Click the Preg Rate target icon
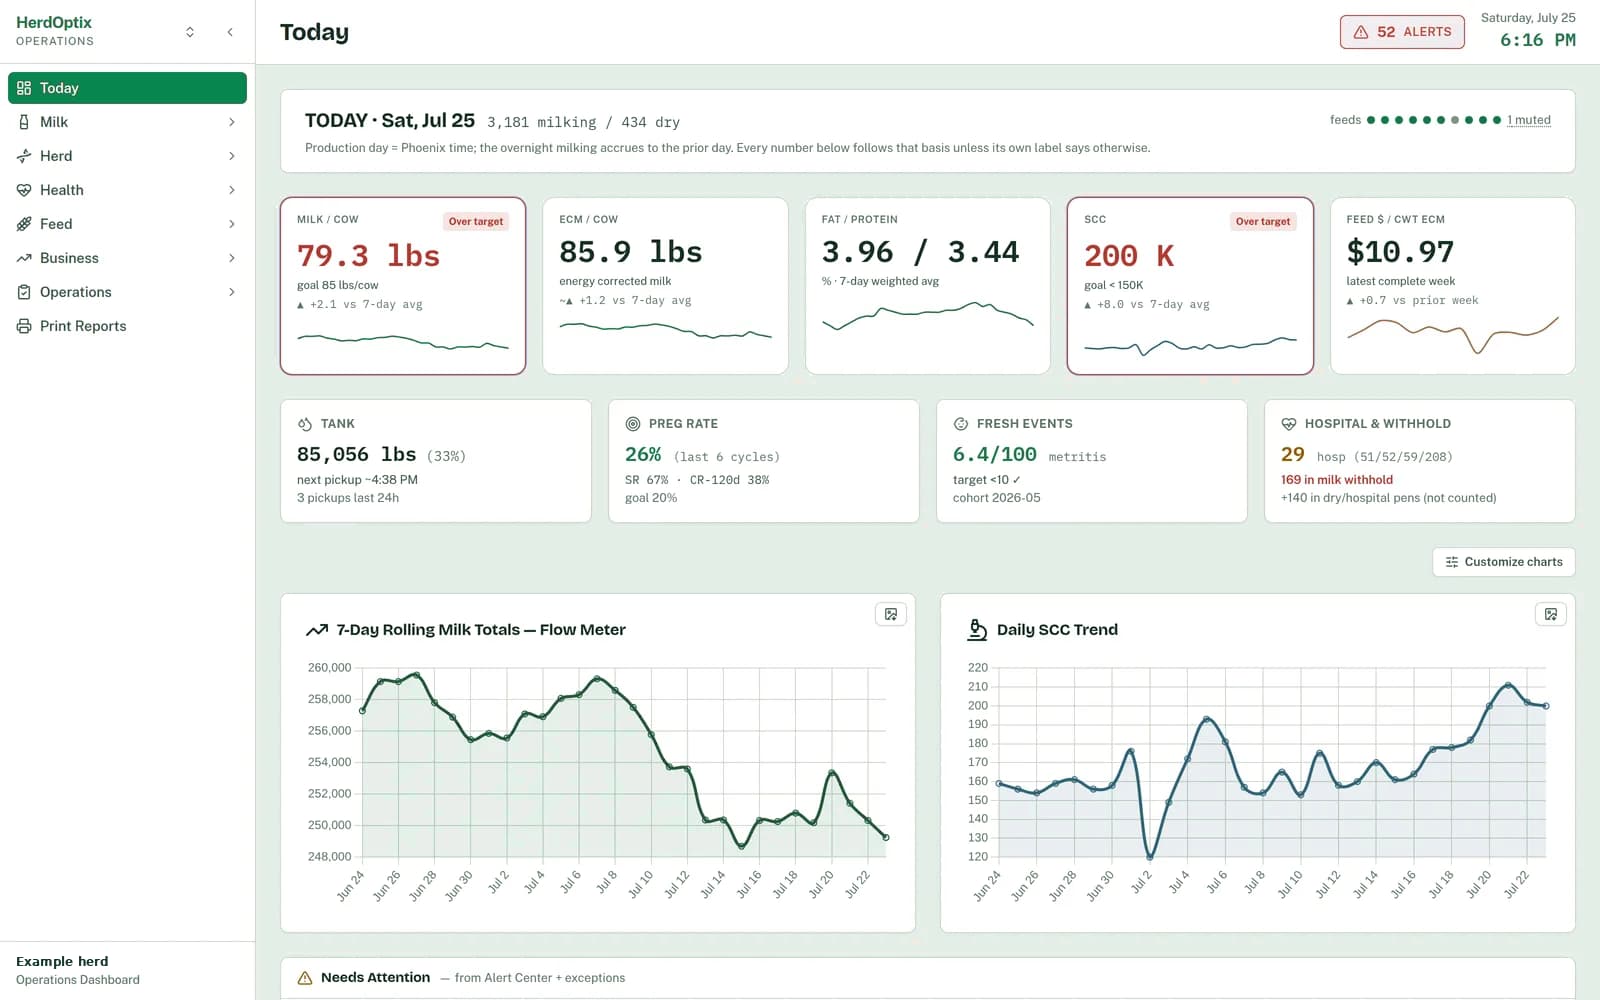The image size is (1600, 1000). point(633,424)
